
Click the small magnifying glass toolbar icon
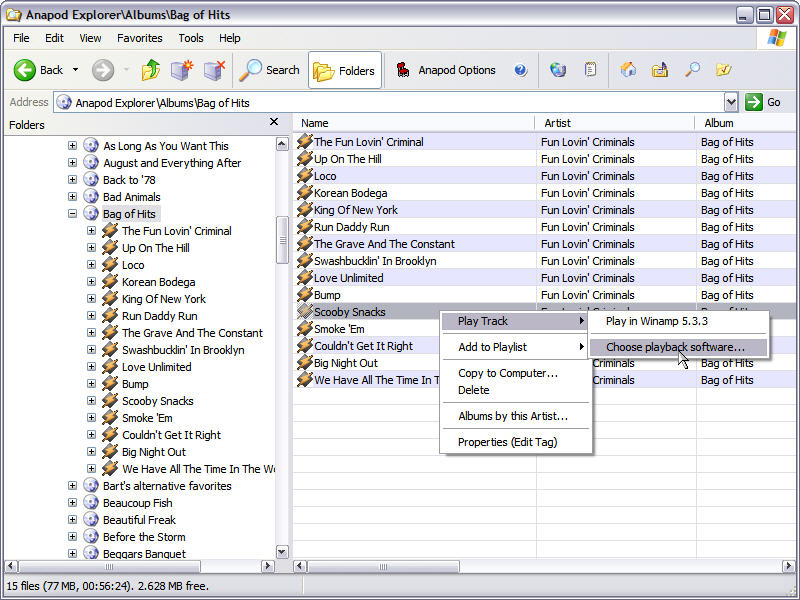click(692, 69)
